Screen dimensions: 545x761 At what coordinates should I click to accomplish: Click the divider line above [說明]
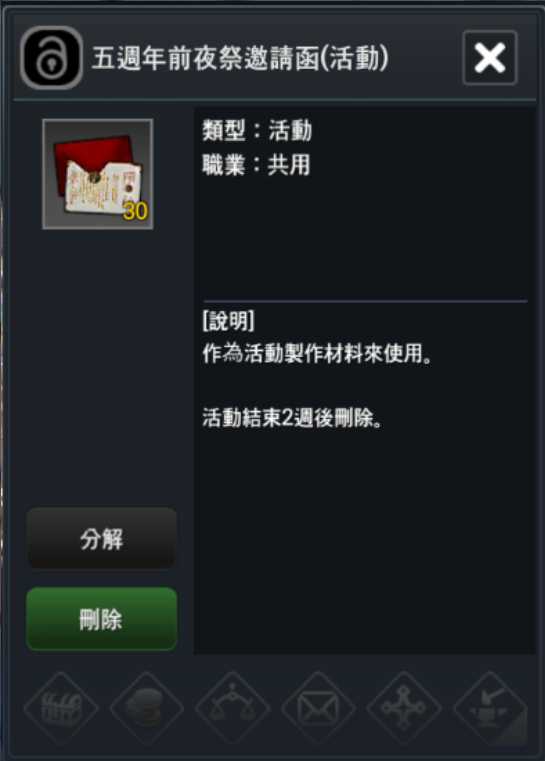pos(365,301)
